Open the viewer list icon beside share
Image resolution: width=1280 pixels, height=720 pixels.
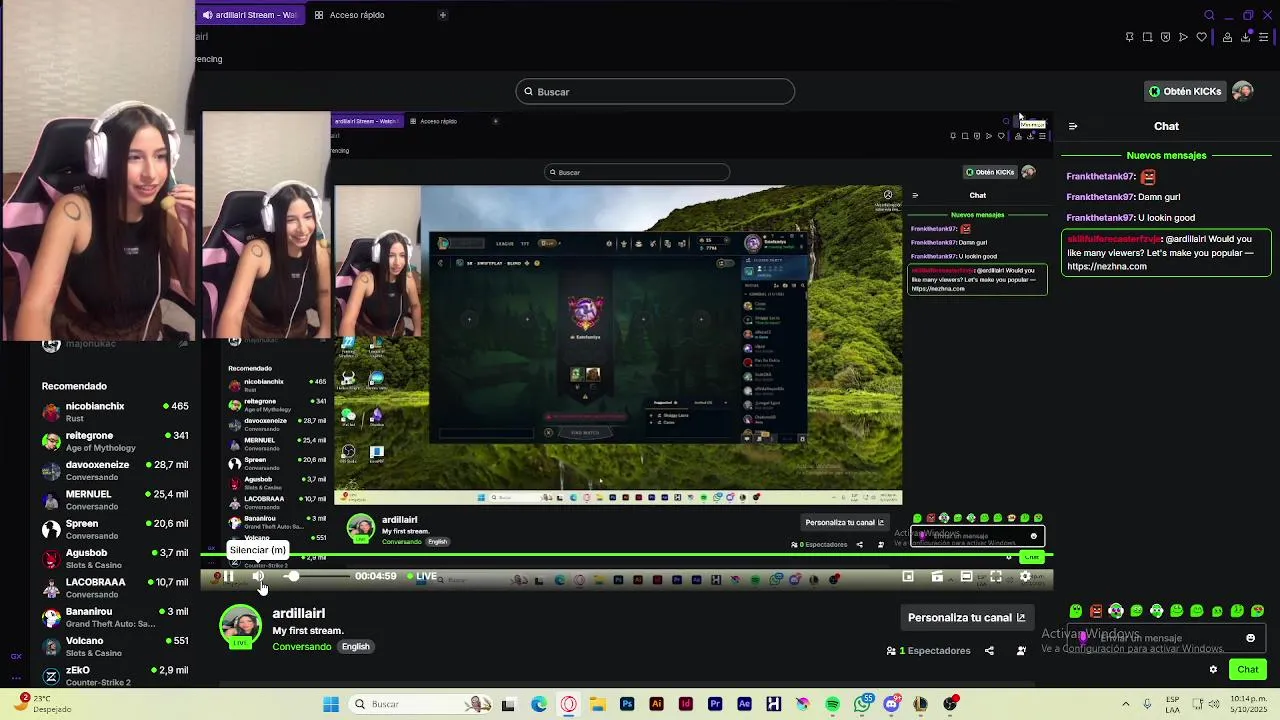pos(1021,651)
